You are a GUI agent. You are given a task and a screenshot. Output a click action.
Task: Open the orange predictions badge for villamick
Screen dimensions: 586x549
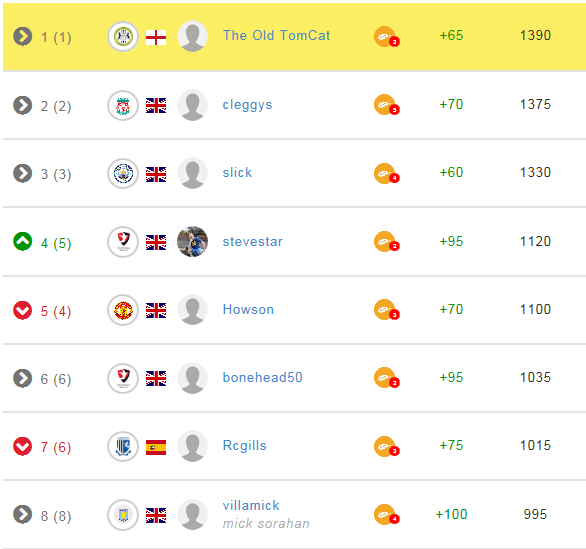pyautogui.click(x=386, y=515)
